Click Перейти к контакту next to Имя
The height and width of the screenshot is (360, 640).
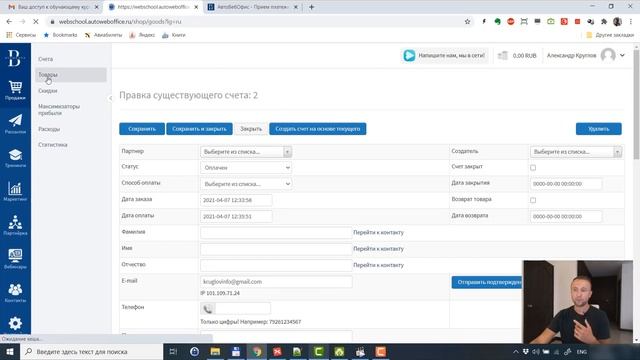tap(378, 249)
